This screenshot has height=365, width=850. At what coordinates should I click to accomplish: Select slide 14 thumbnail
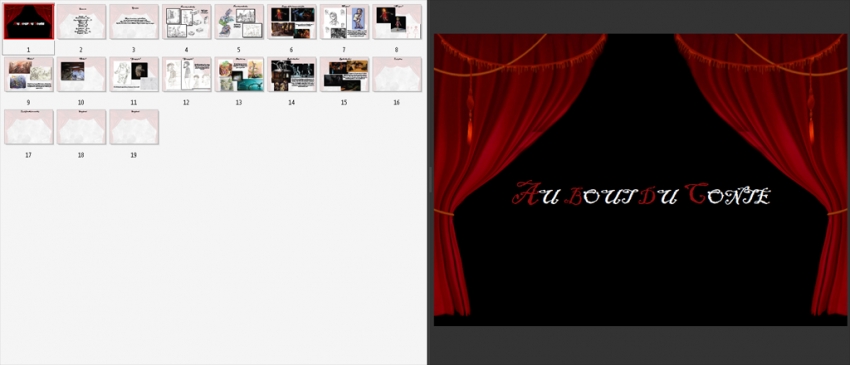click(292, 74)
